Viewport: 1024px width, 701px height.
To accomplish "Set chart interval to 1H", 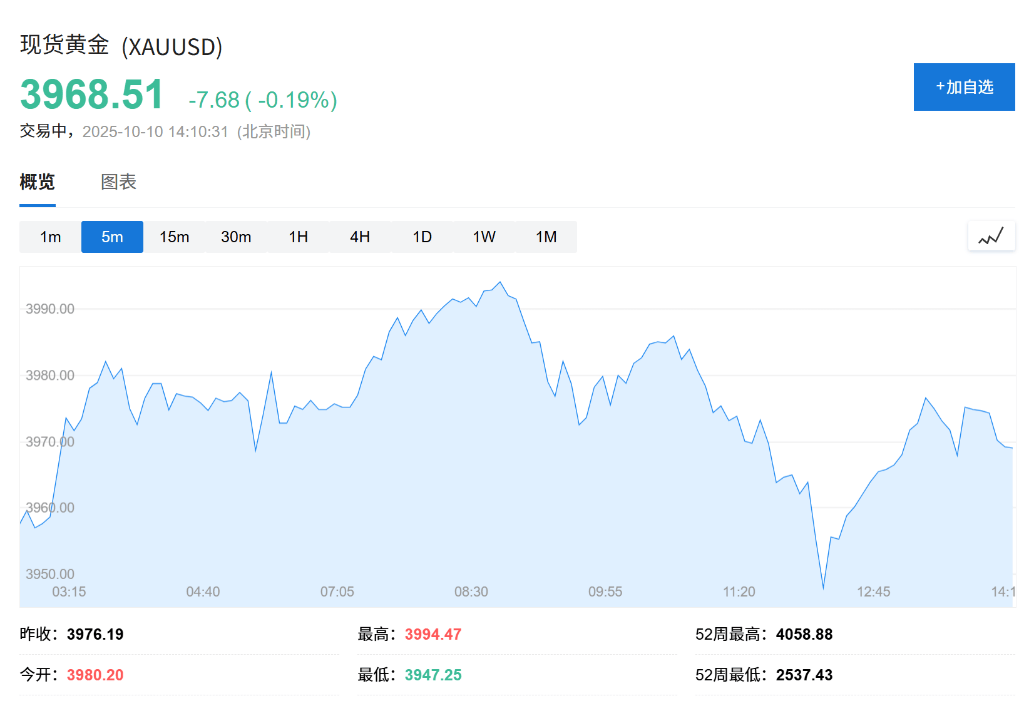I will tap(298, 237).
